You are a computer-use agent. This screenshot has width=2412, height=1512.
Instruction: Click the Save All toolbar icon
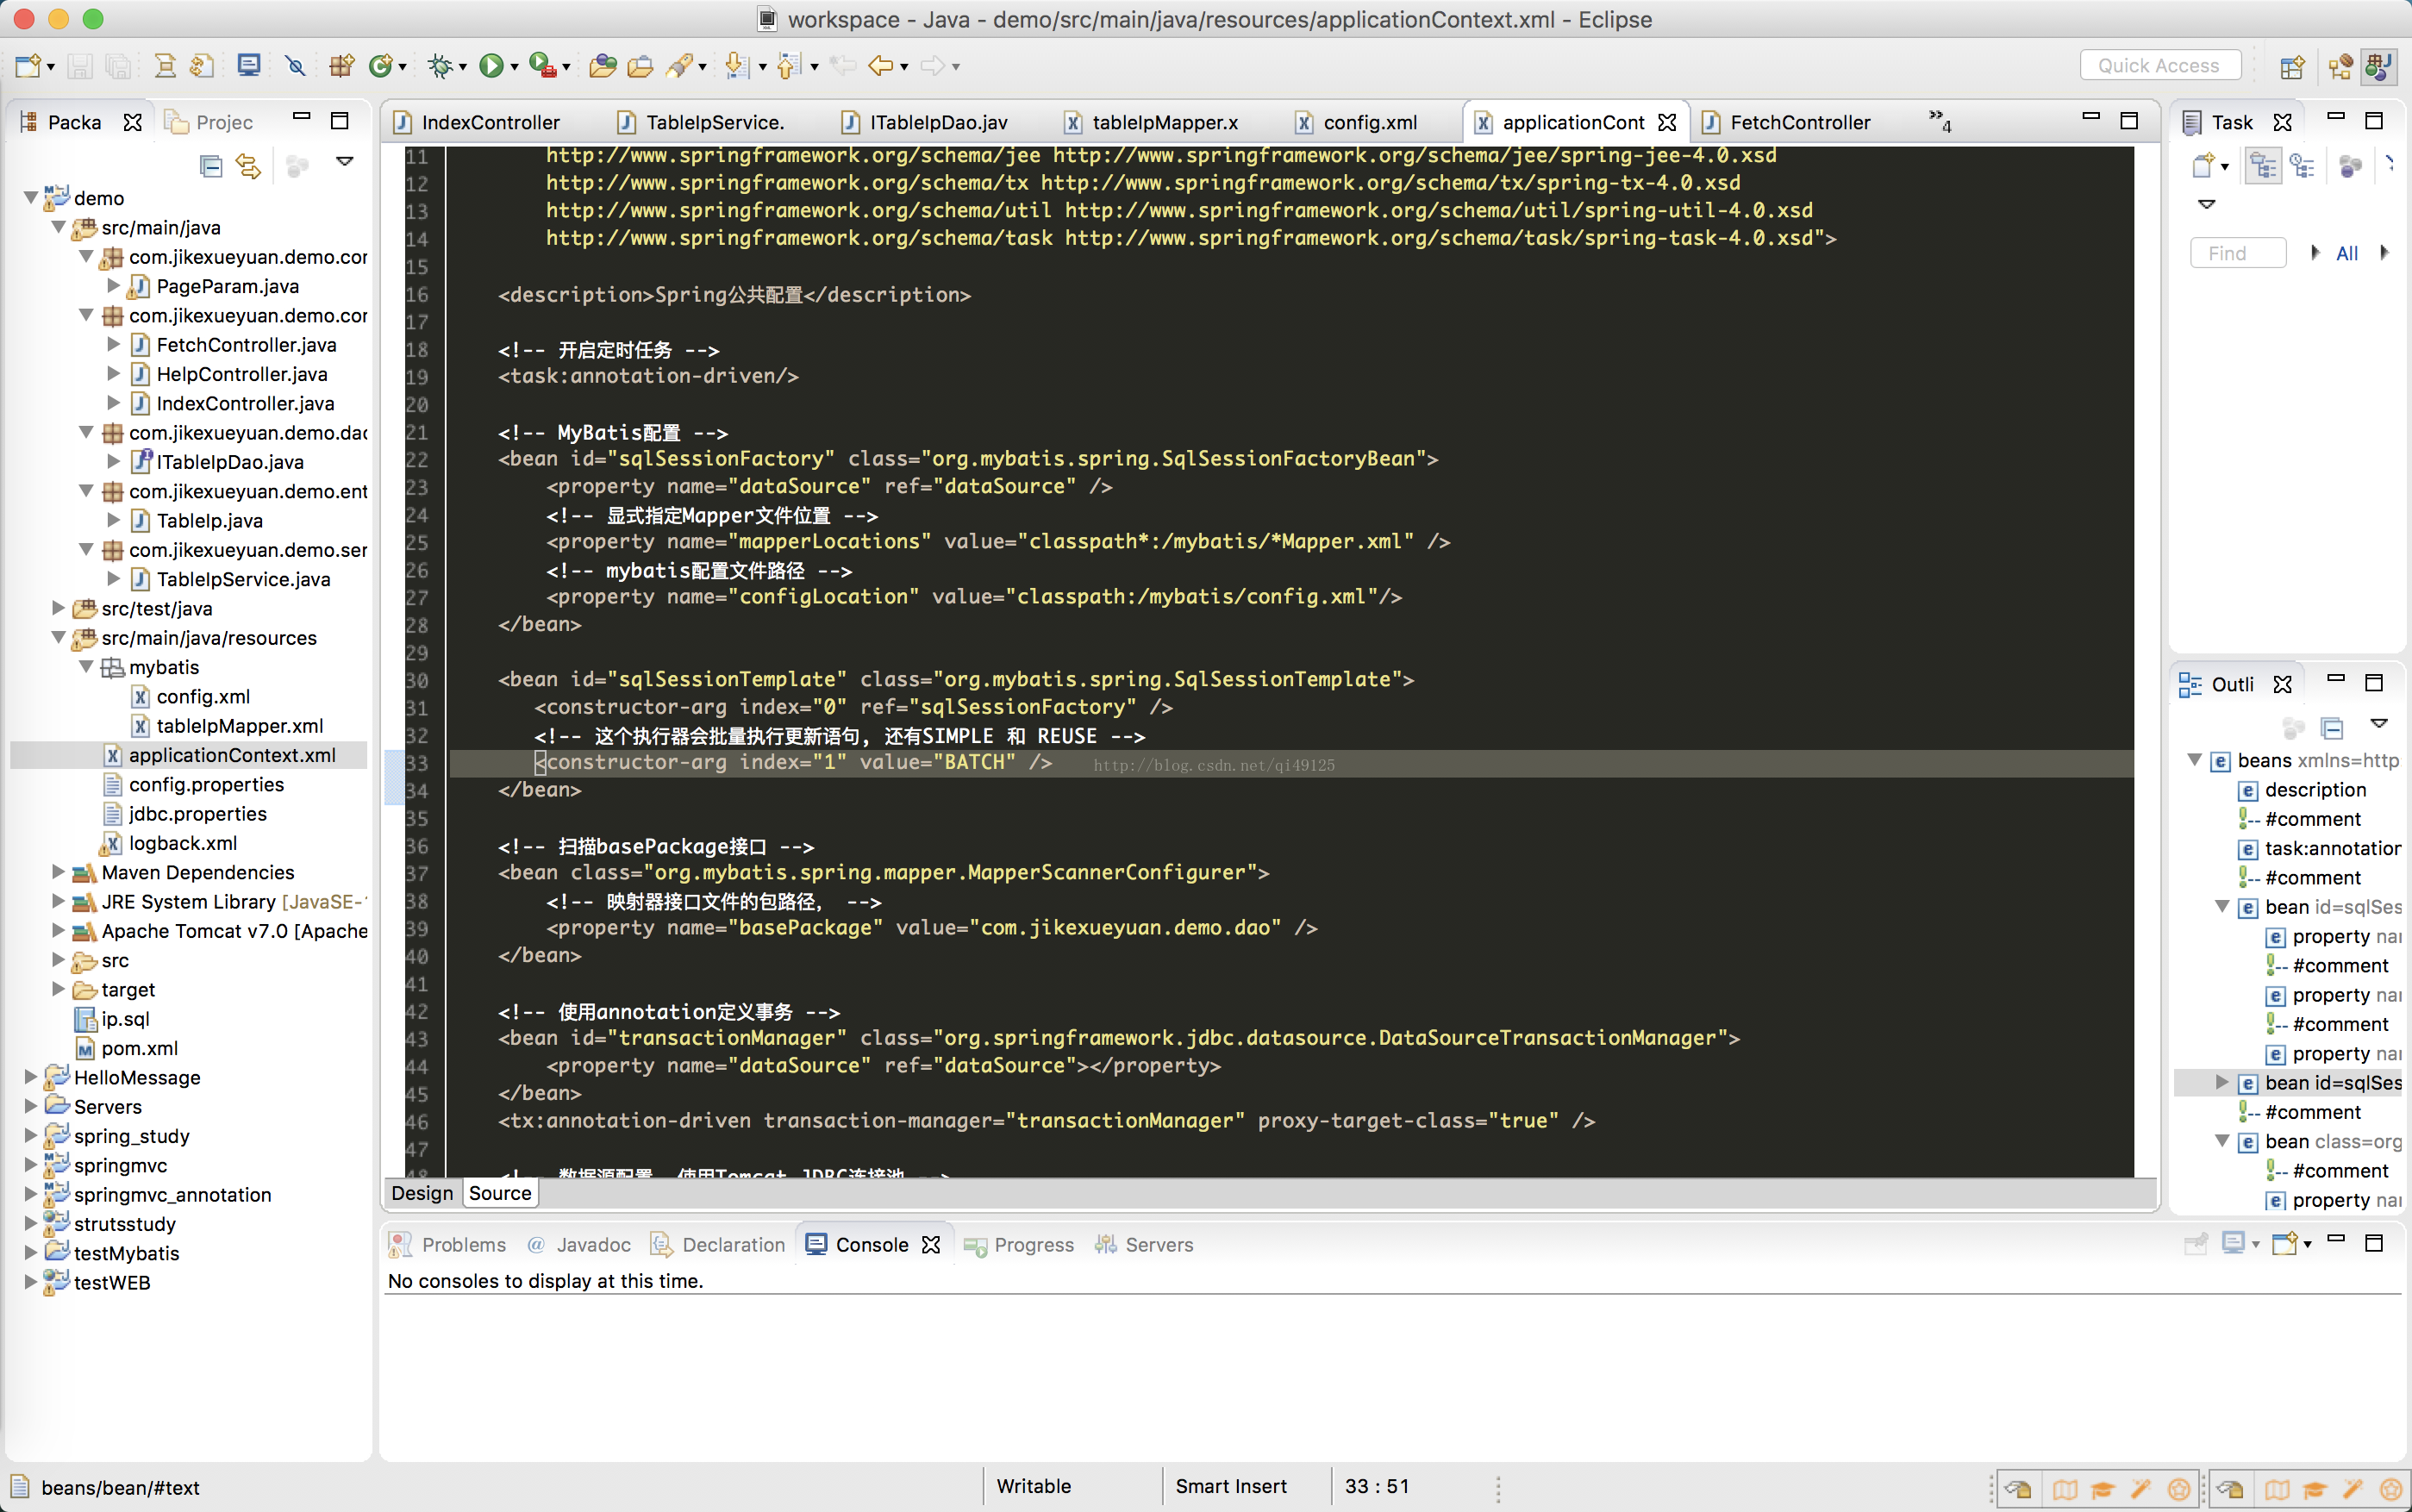click(x=118, y=66)
